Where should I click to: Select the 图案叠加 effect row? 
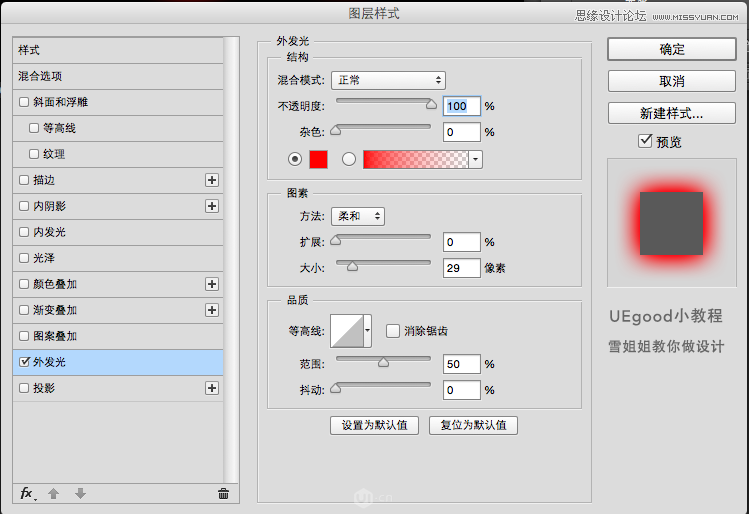[x=118, y=336]
